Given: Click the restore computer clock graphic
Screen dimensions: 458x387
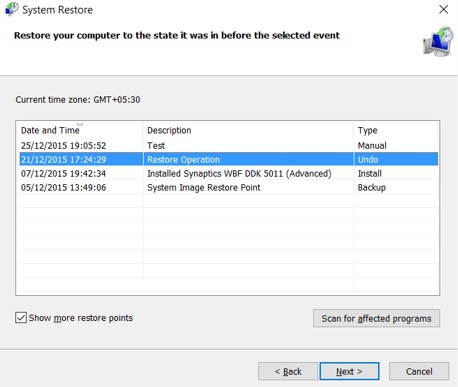Looking at the screenshot, I should pyautogui.click(x=438, y=42).
